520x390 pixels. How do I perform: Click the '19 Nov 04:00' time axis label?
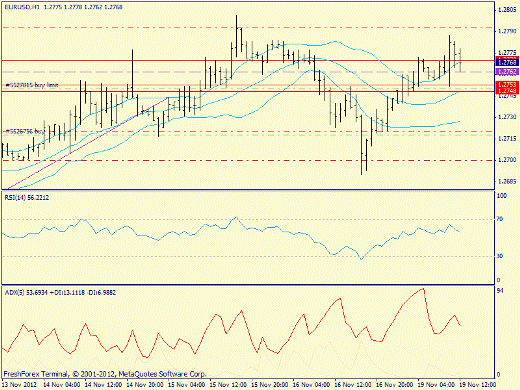(437, 384)
